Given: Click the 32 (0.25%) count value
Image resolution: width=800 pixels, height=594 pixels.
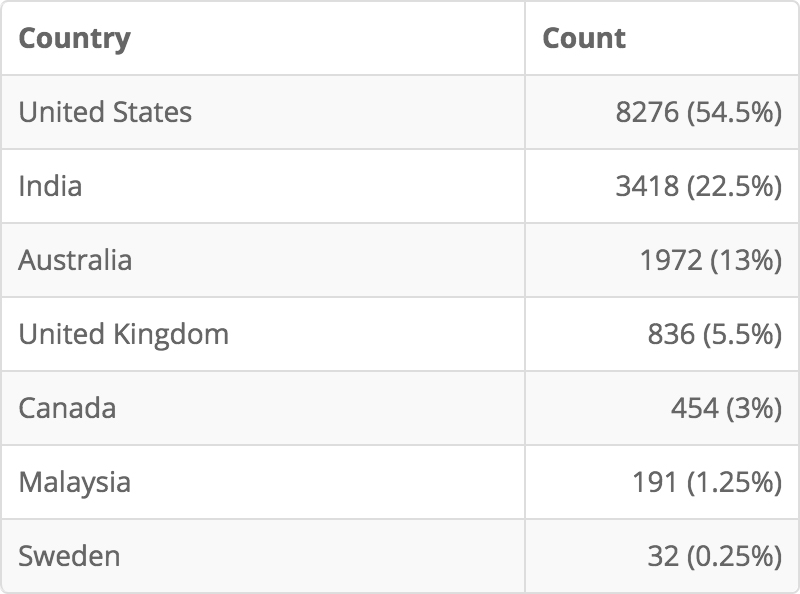Looking at the screenshot, I should 715,556.
